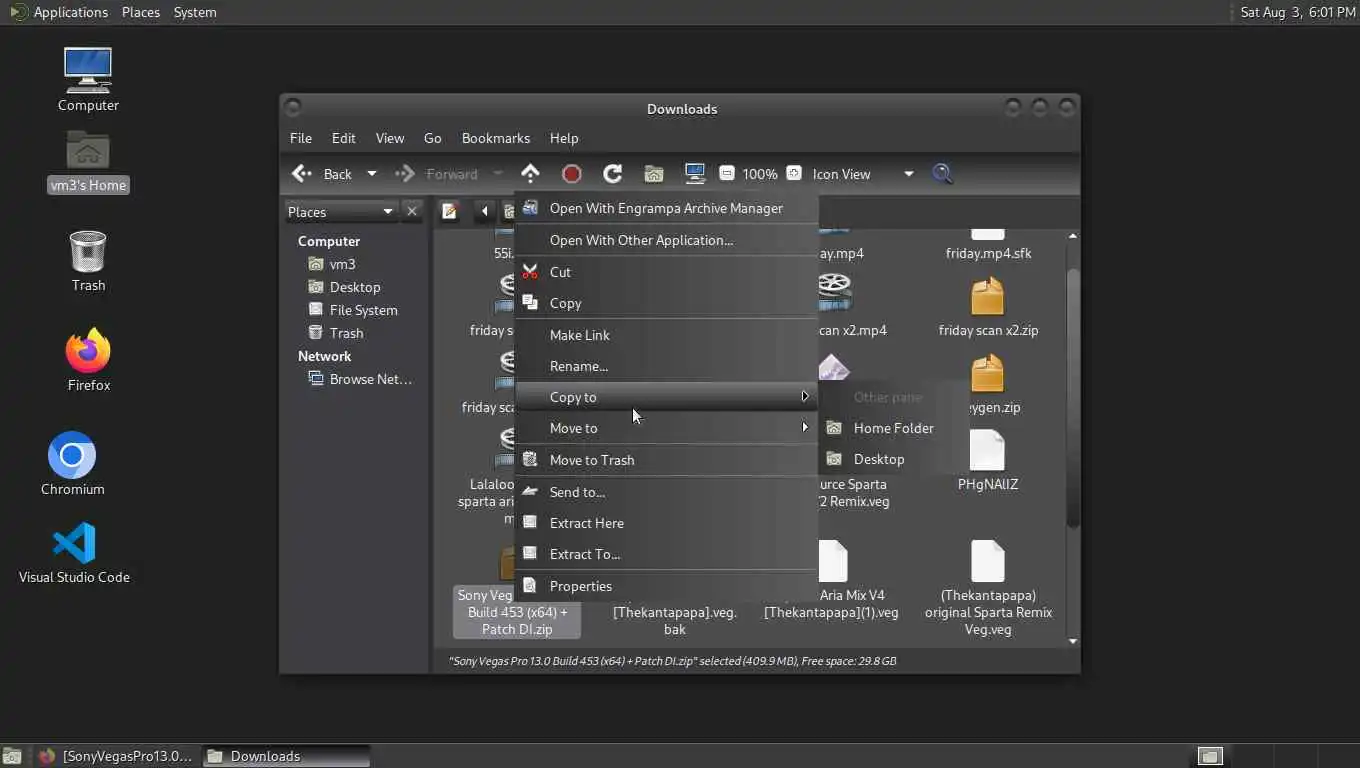This screenshot has width=1360, height=768.
Task: Open the Help menu
Action: pos(564,138)
